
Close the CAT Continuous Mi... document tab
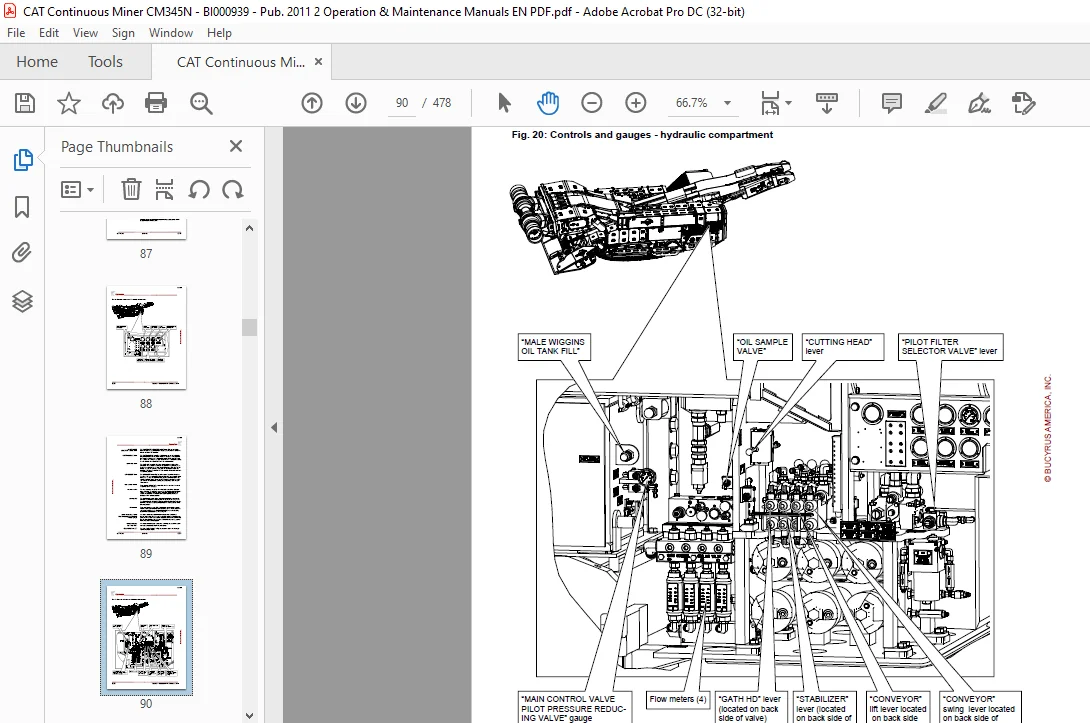coord(318,61)
